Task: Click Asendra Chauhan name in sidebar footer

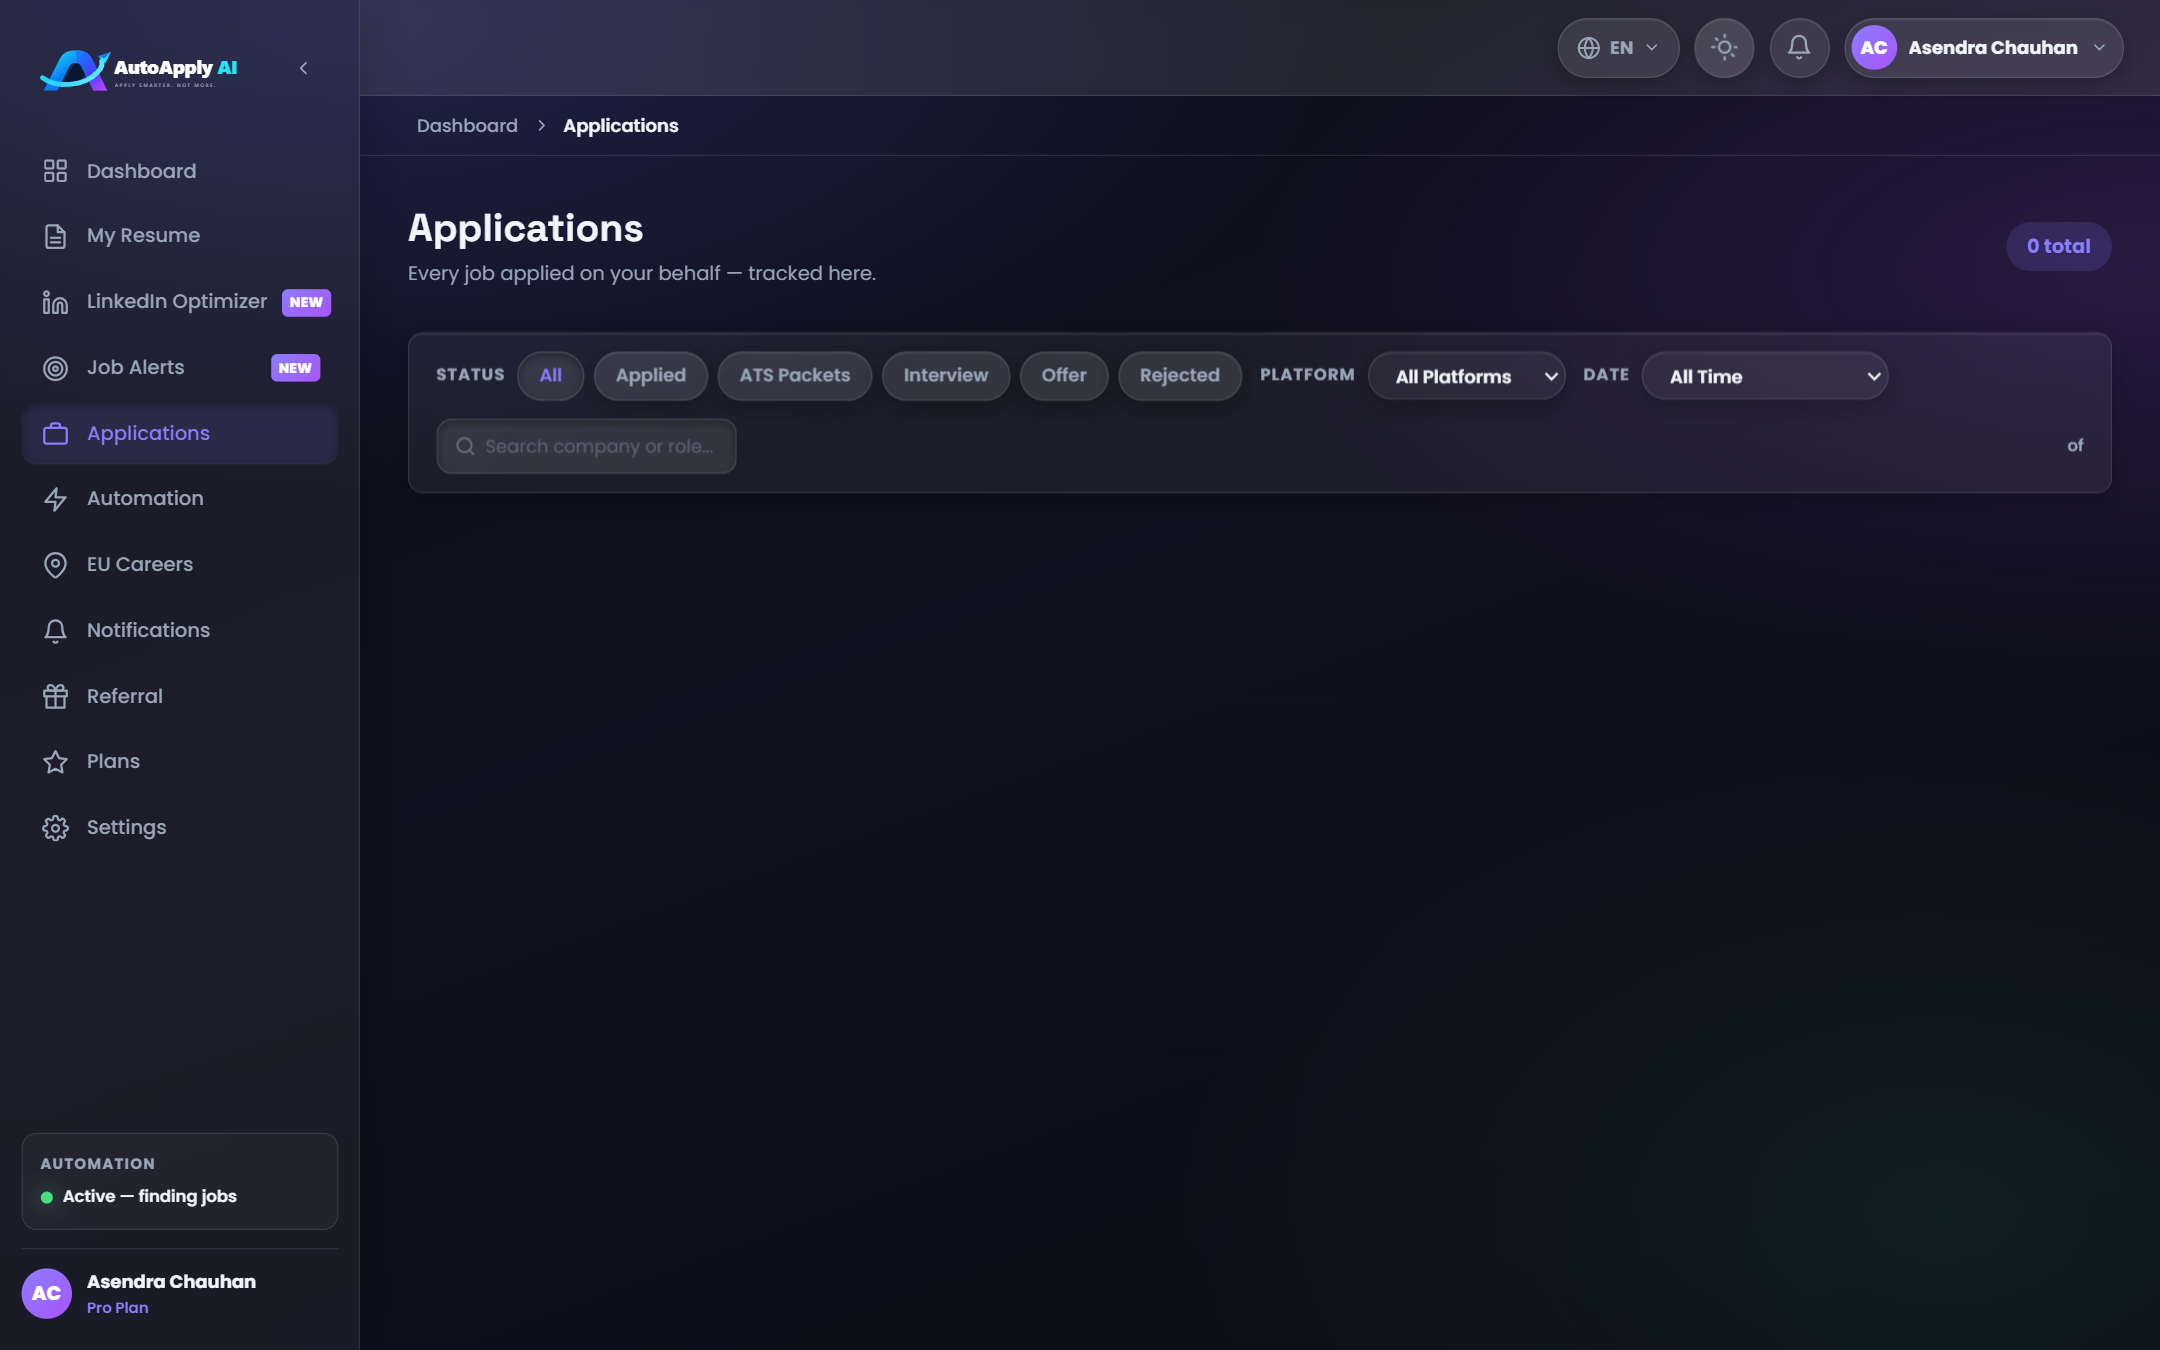Action: tap(171, 1282)
